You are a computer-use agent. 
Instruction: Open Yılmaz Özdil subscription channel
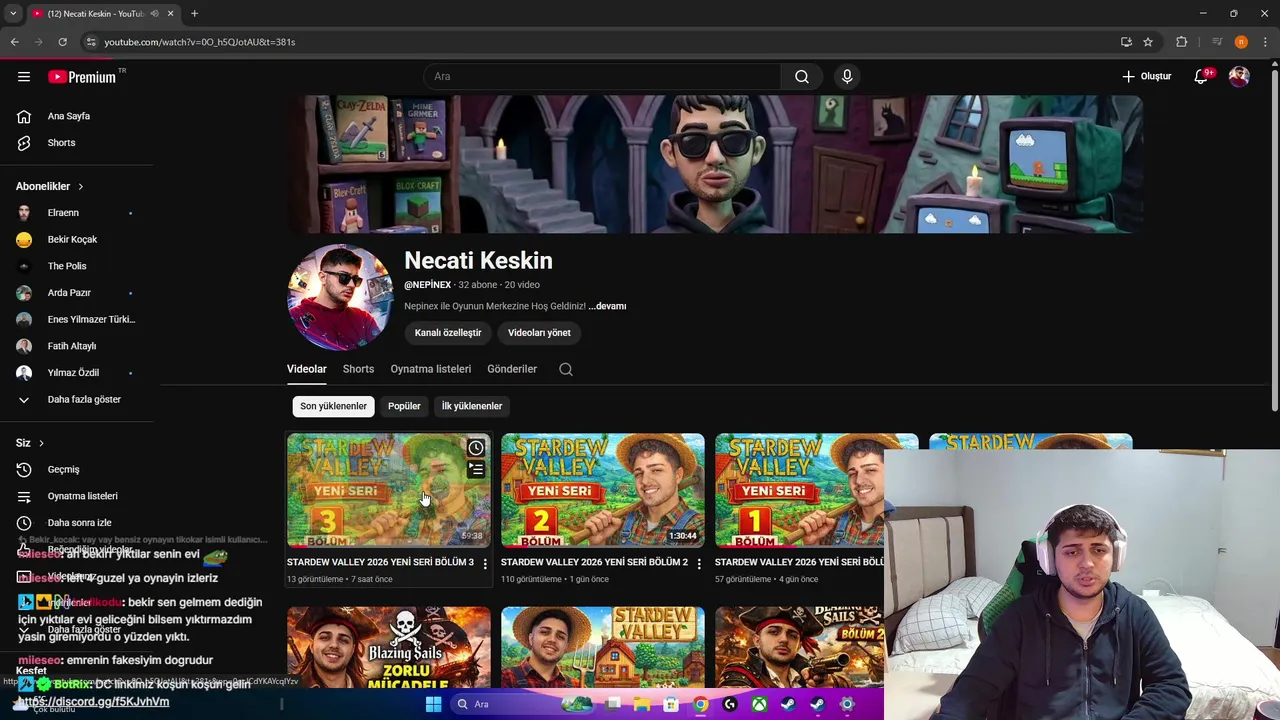click(73, 373)
